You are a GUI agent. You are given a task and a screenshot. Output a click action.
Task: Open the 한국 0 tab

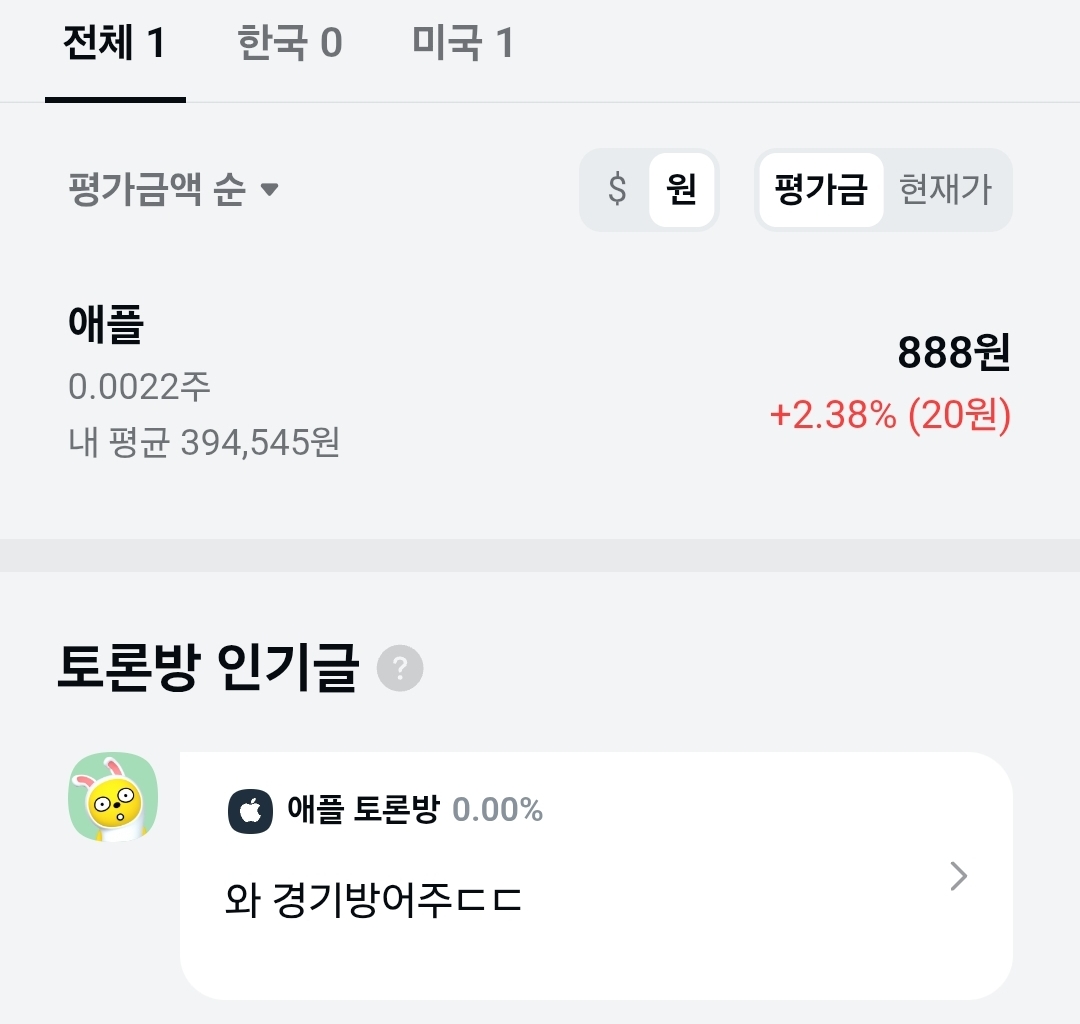290,45
